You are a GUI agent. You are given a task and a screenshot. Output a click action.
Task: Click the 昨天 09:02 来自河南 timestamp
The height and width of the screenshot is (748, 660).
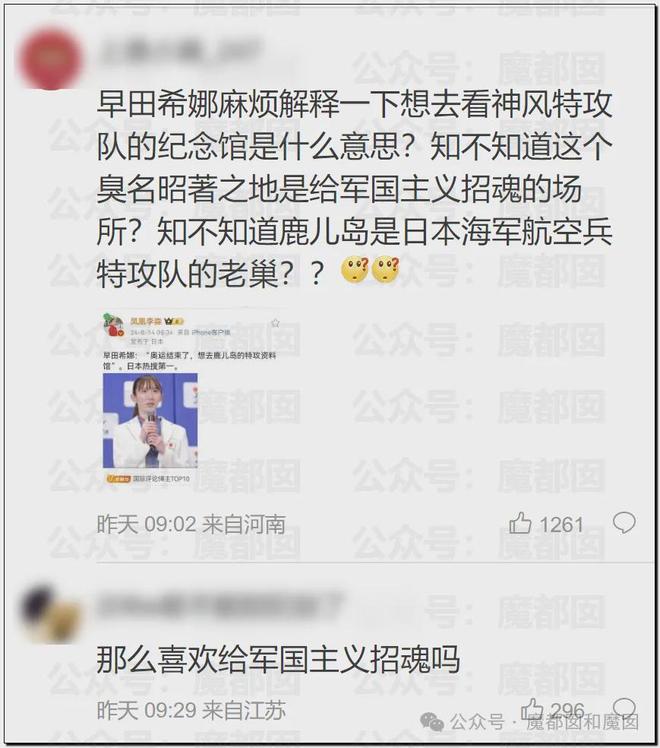191,524
